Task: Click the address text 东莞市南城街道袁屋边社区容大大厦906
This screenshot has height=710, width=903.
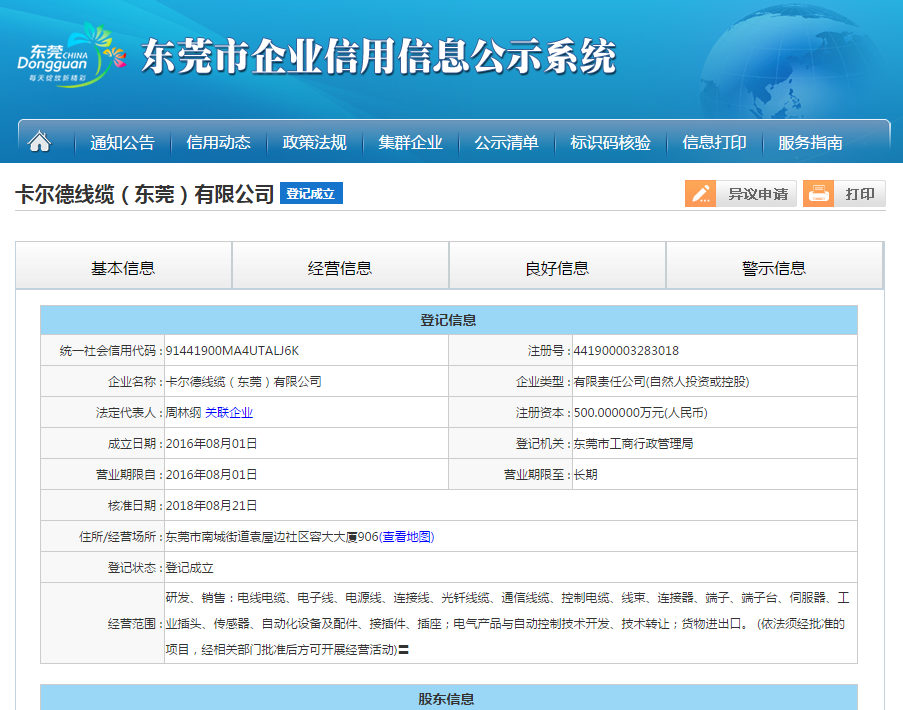Action: [272, 537]
